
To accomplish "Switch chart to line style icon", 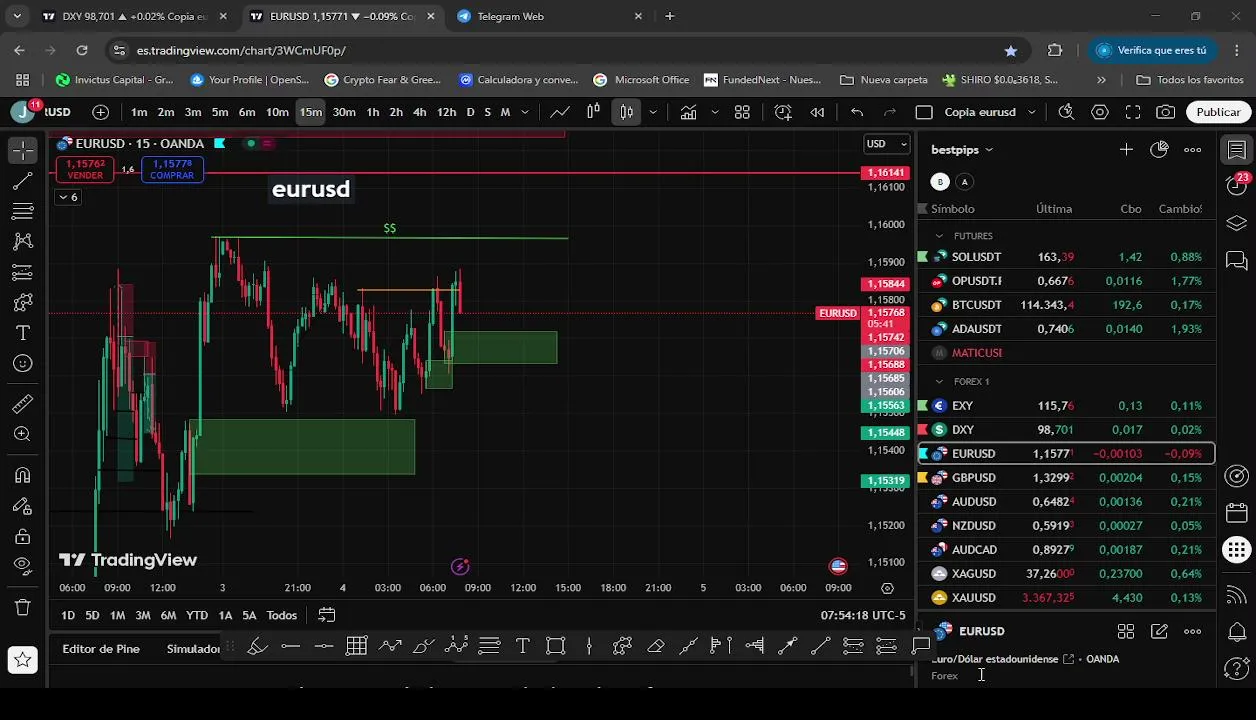I will [560, 112].
